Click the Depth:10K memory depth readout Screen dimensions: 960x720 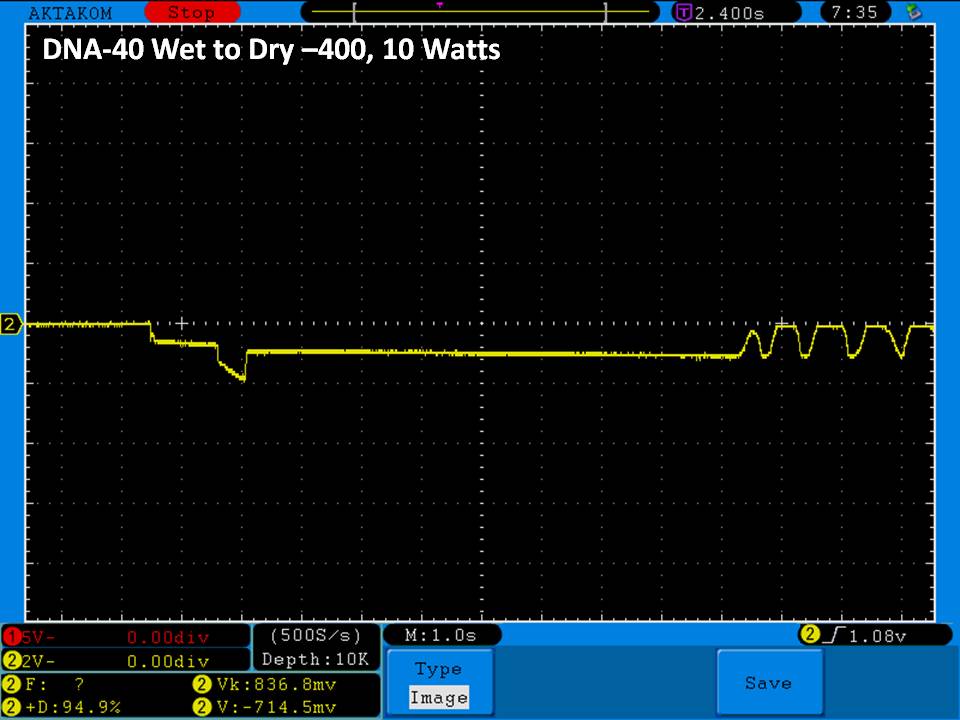tap(316, 660)
